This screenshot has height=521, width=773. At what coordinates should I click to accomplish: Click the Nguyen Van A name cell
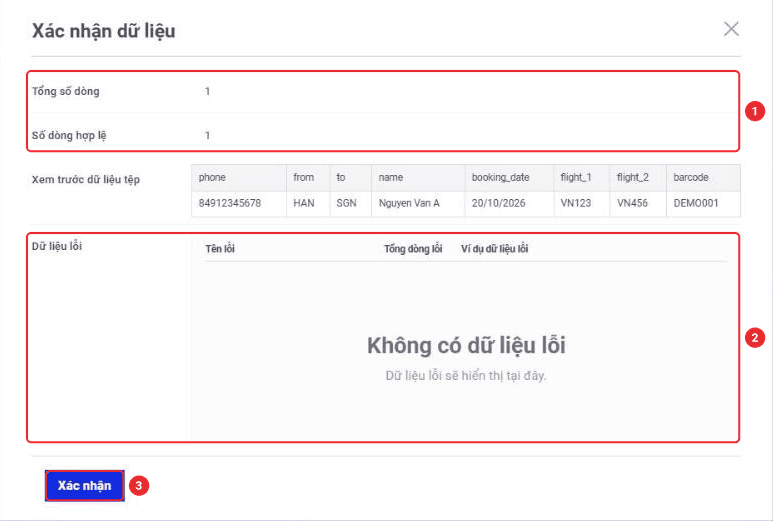coord(418,204)
